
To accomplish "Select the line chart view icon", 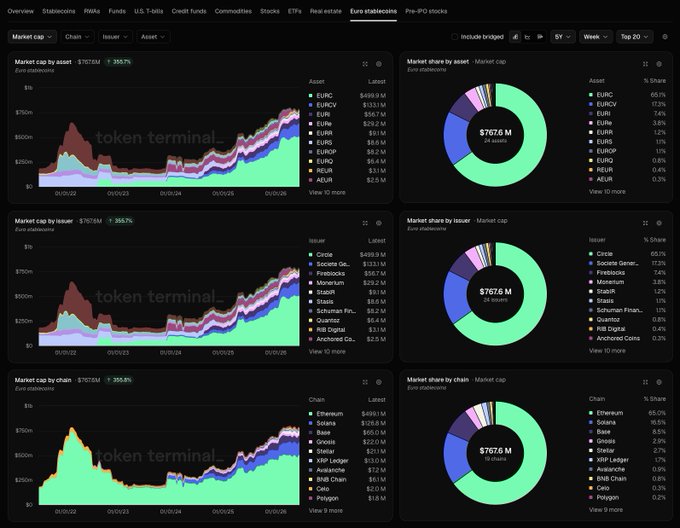I will [x=527, y=37].
